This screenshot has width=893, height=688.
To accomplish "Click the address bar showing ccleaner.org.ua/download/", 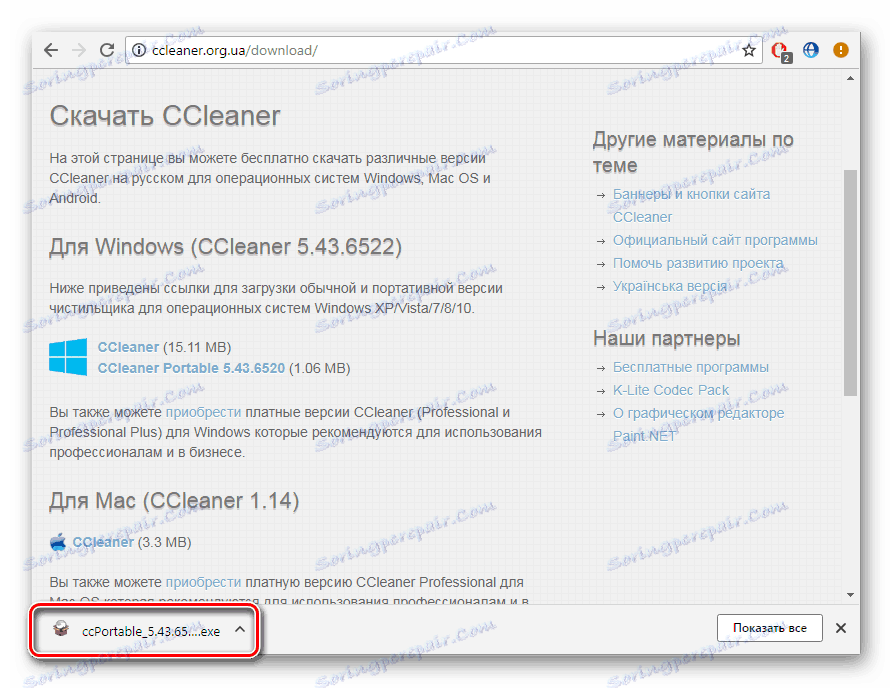I will pyautogui.click(x=444, y=51).
